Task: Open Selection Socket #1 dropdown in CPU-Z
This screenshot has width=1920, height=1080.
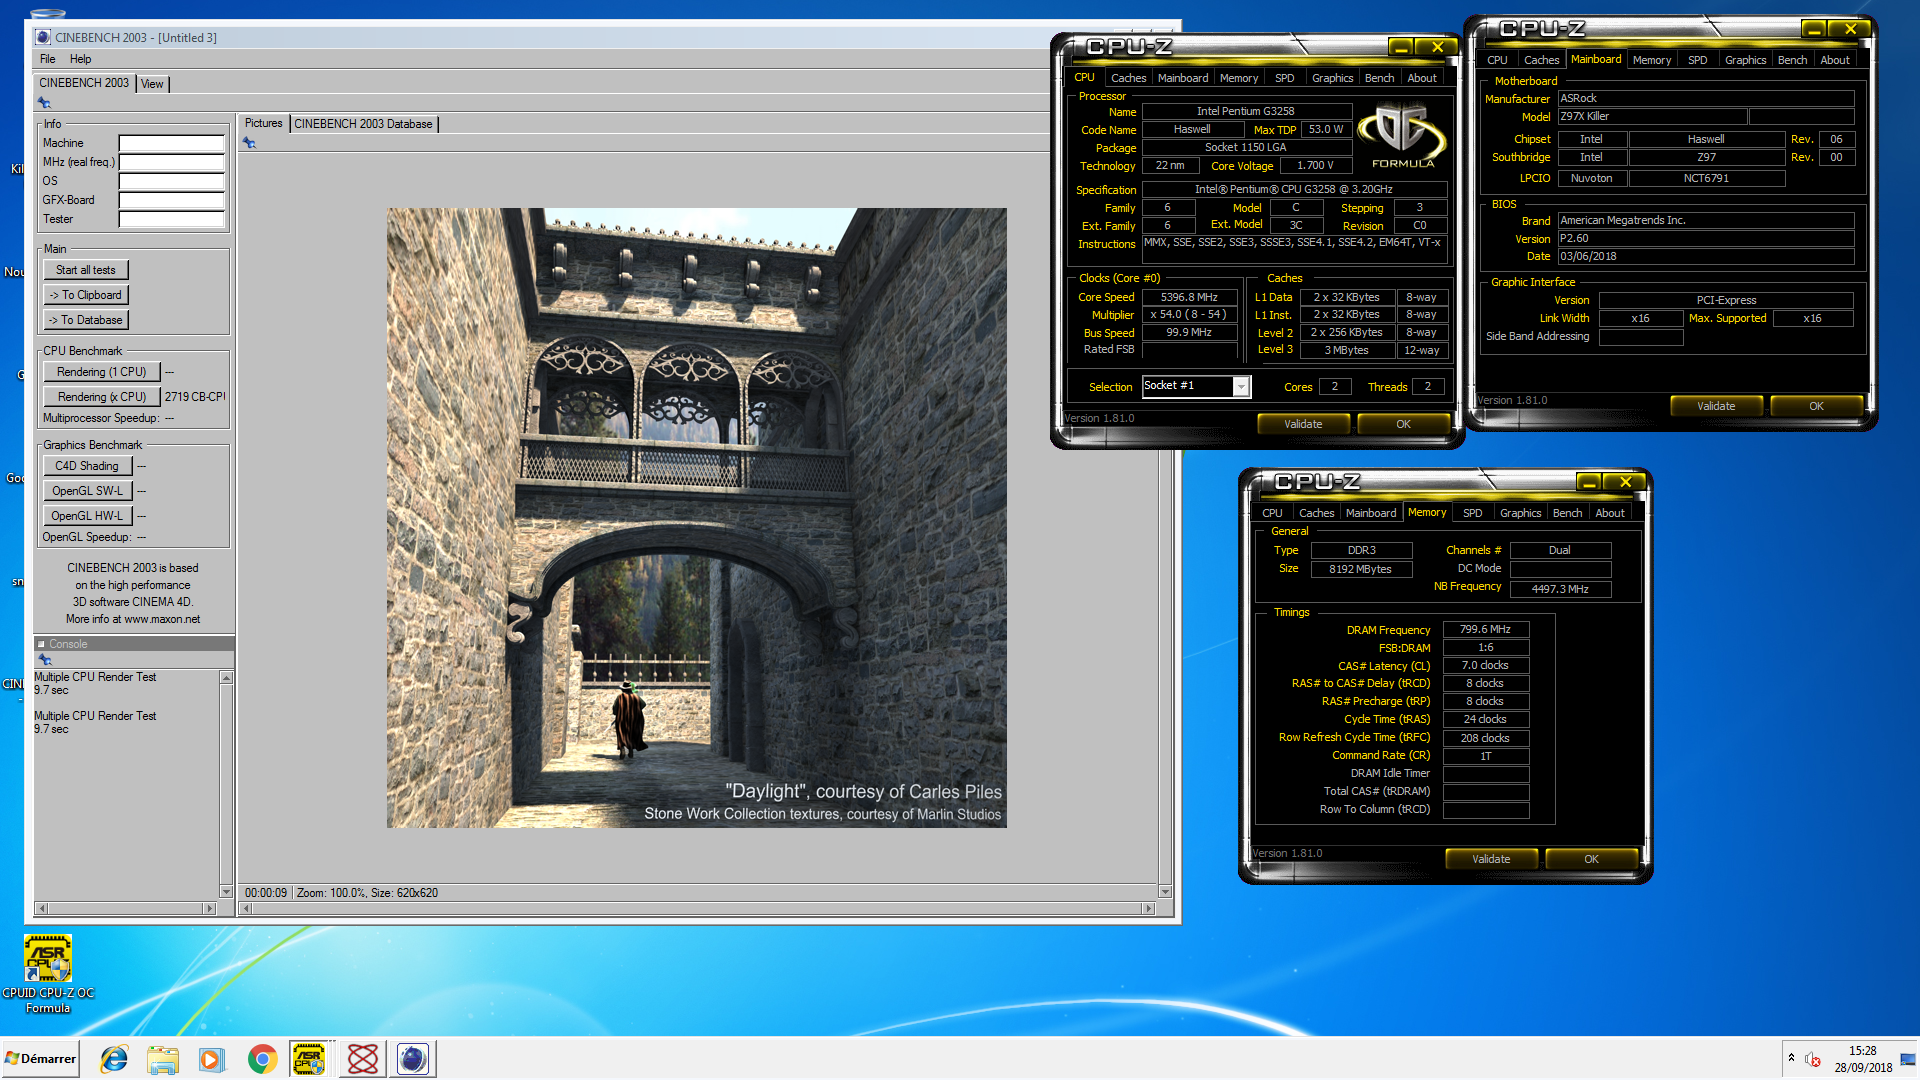Action: pos(1241,386)
